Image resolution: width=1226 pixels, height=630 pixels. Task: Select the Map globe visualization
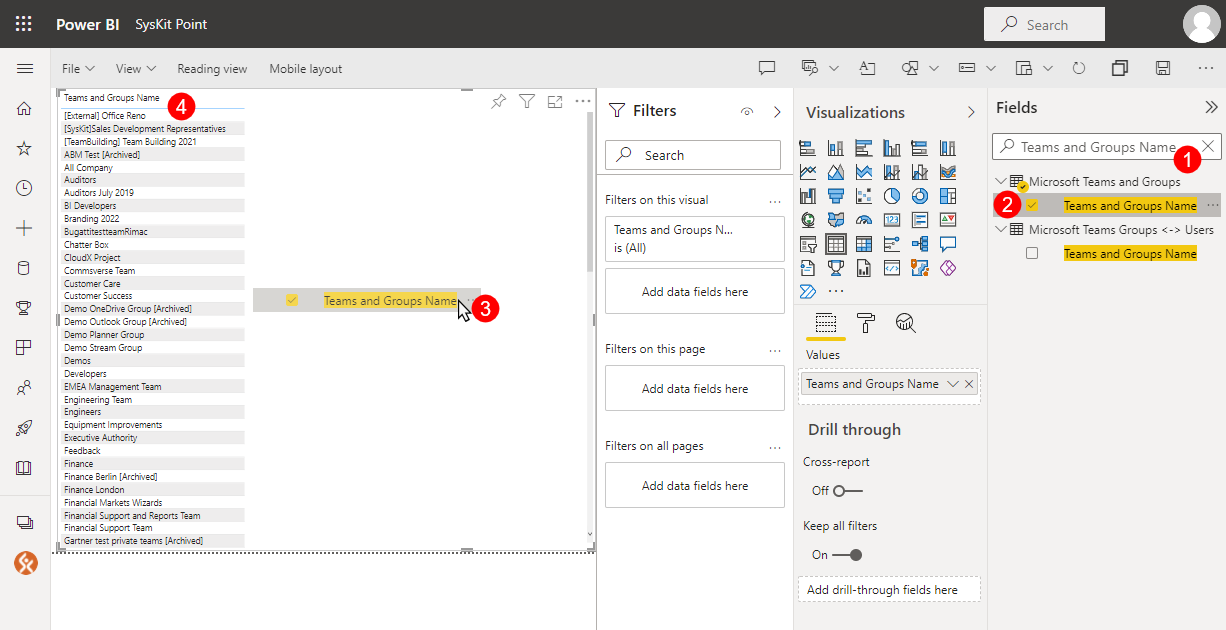tap(808, 220)
